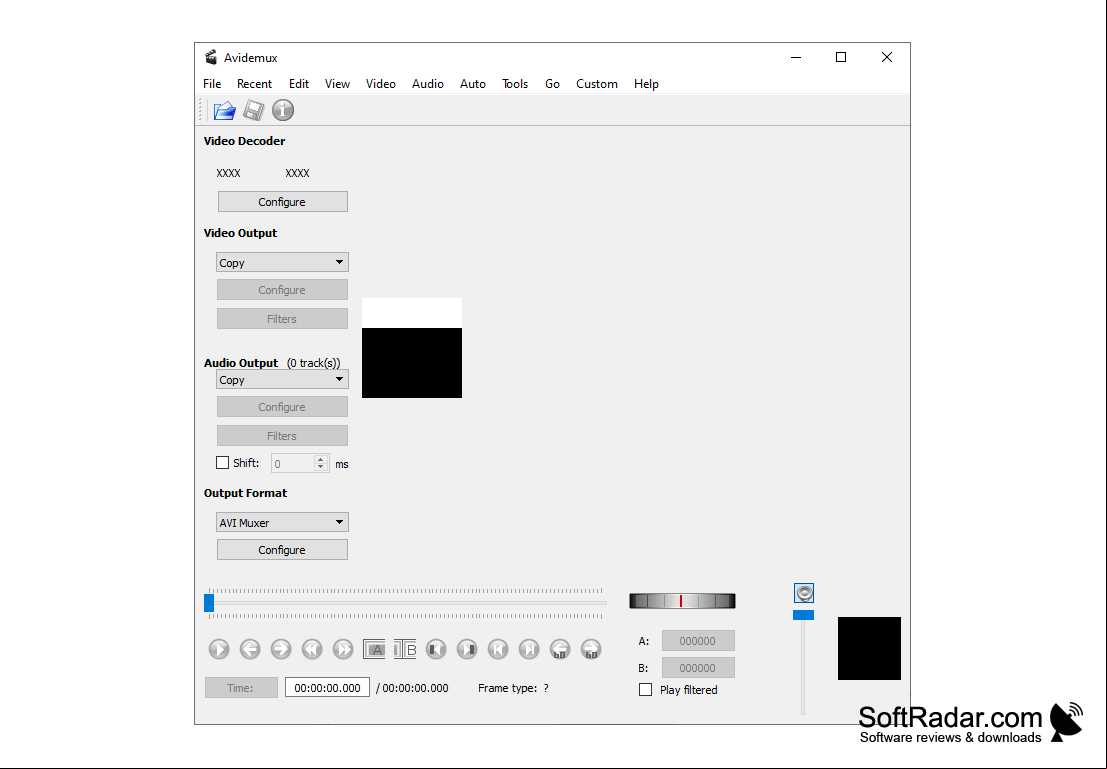Image resolution: width=1107 pixels, height=769 pixels.
Task: Click the current time input field
Action: point(327,688)
